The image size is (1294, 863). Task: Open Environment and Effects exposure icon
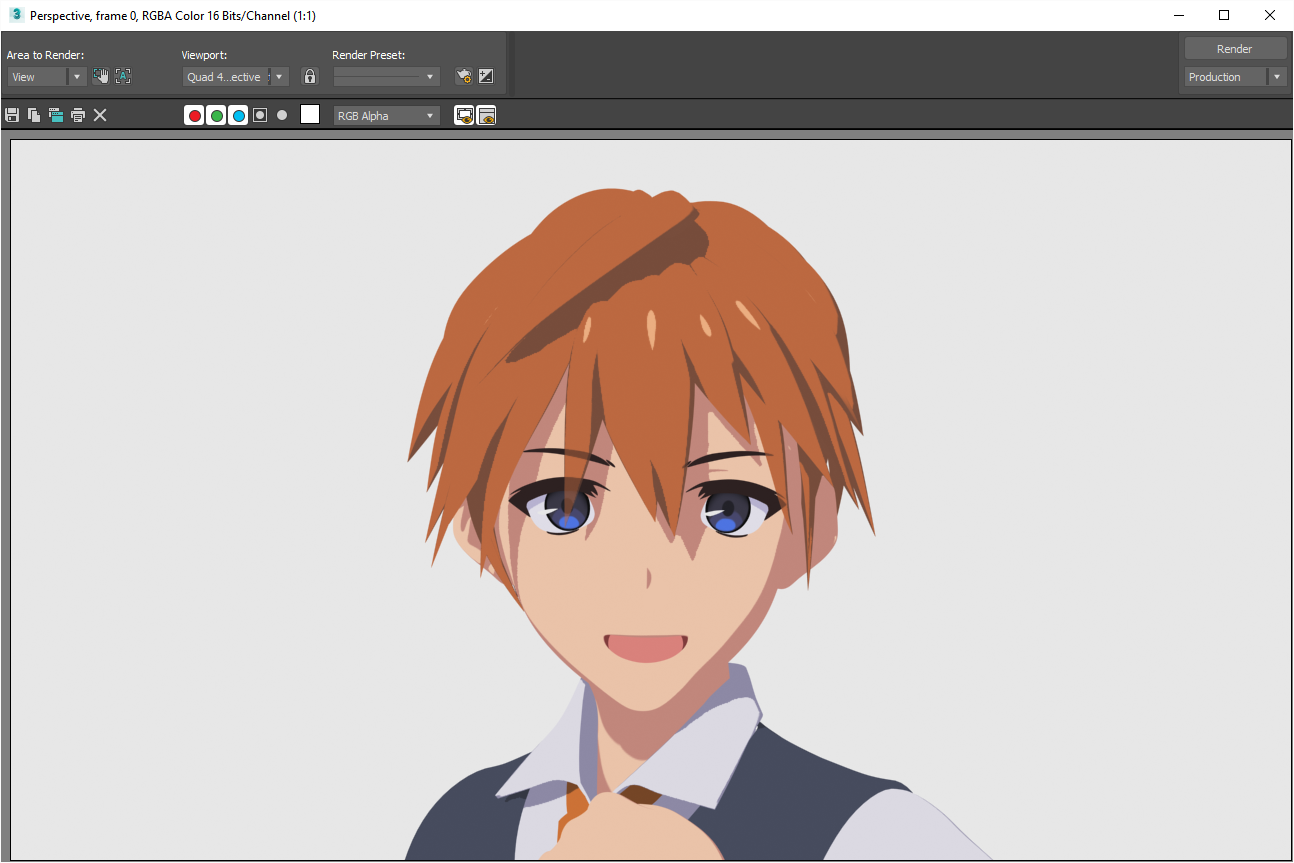point(486,76)
